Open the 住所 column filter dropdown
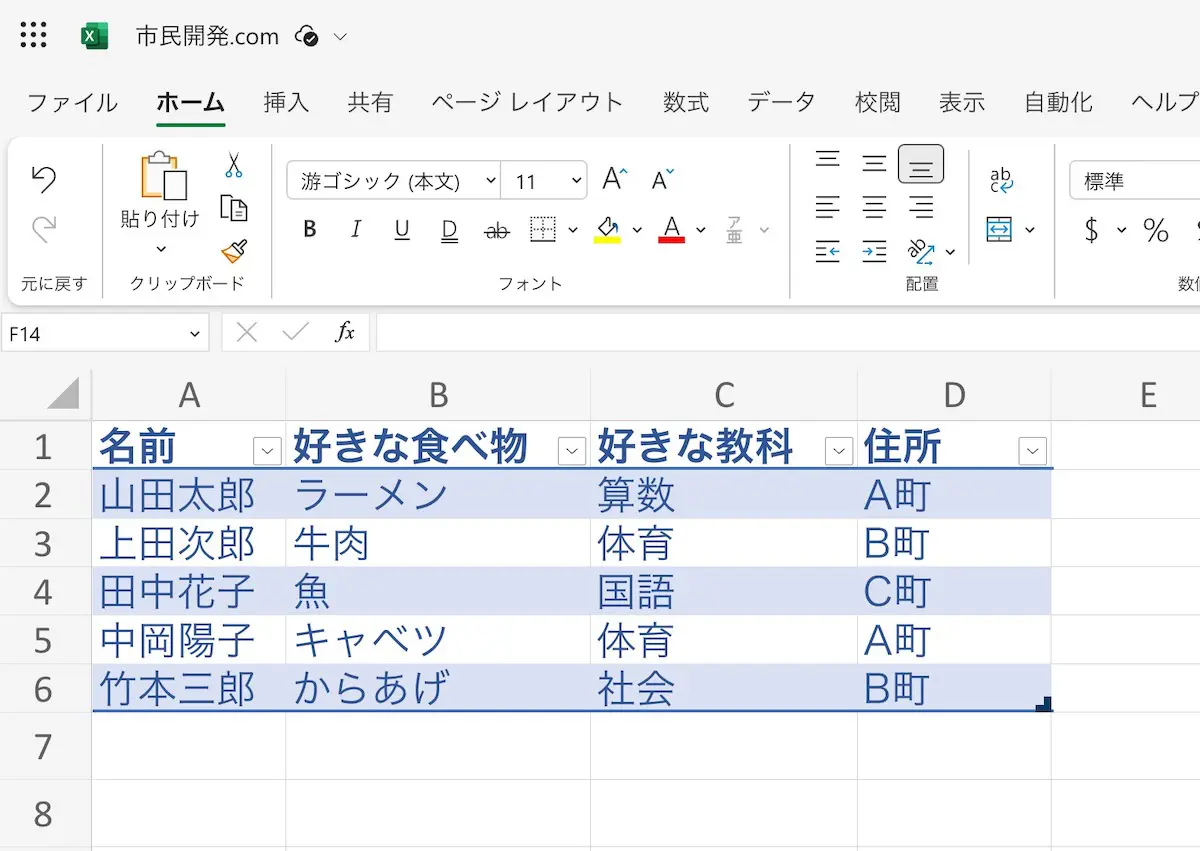The height and width of the screenshot is (851, 1200). point(1032,451)
